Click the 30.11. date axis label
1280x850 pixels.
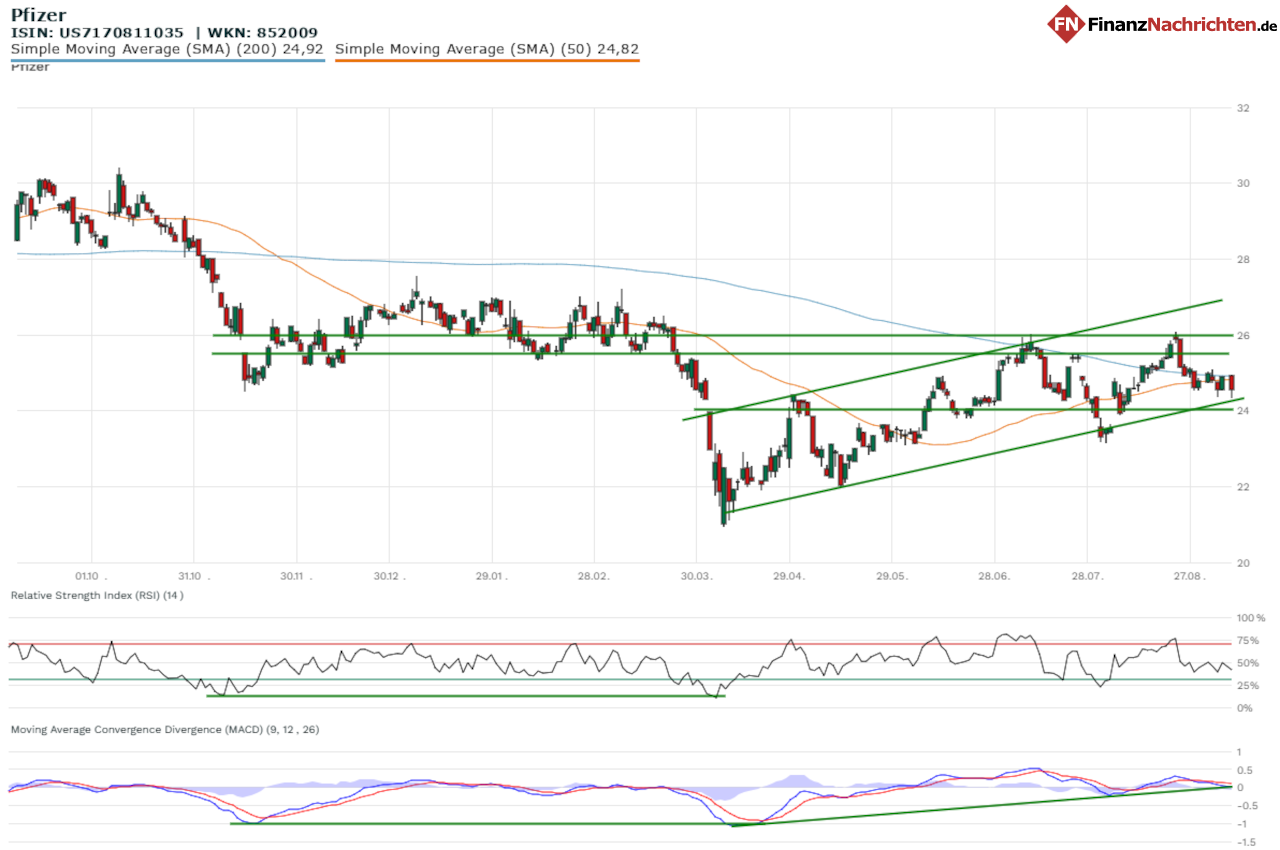(296, 577)
